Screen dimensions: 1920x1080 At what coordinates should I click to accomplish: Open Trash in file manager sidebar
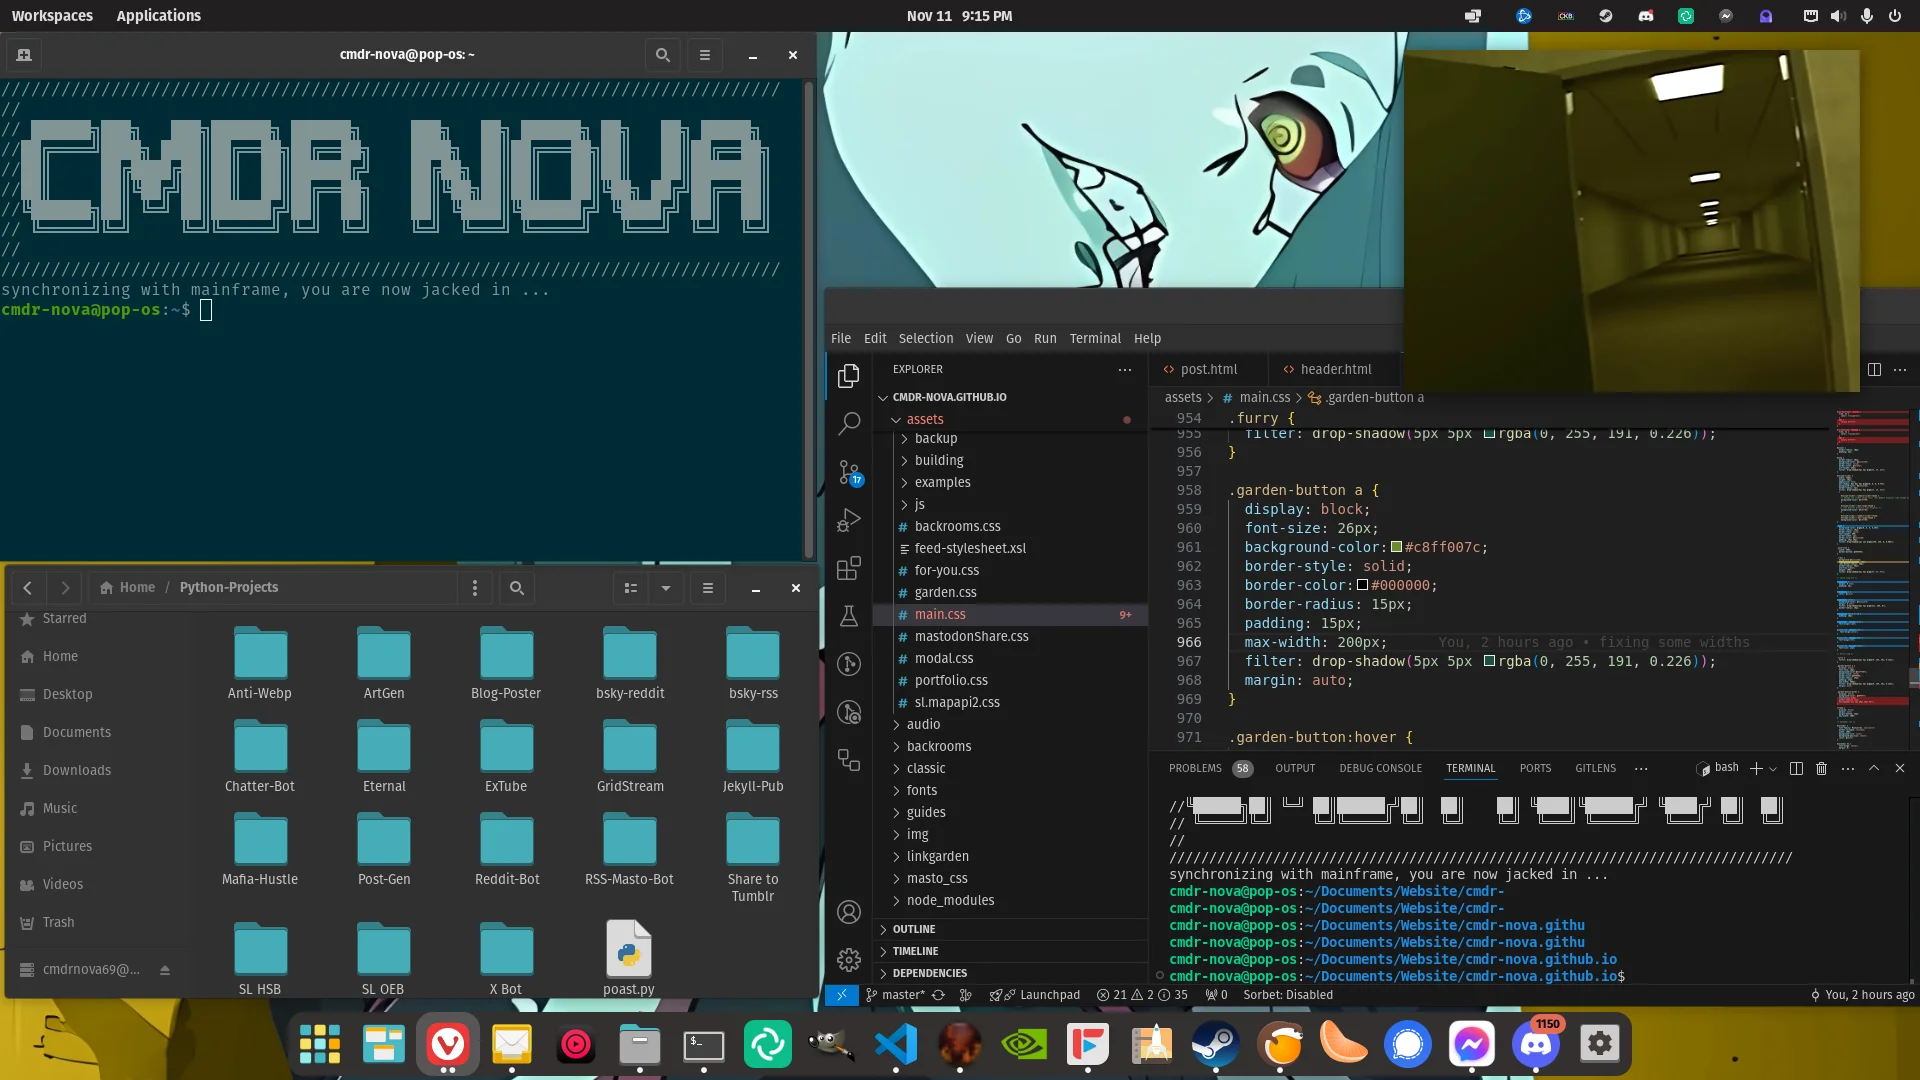coord(58,922)
